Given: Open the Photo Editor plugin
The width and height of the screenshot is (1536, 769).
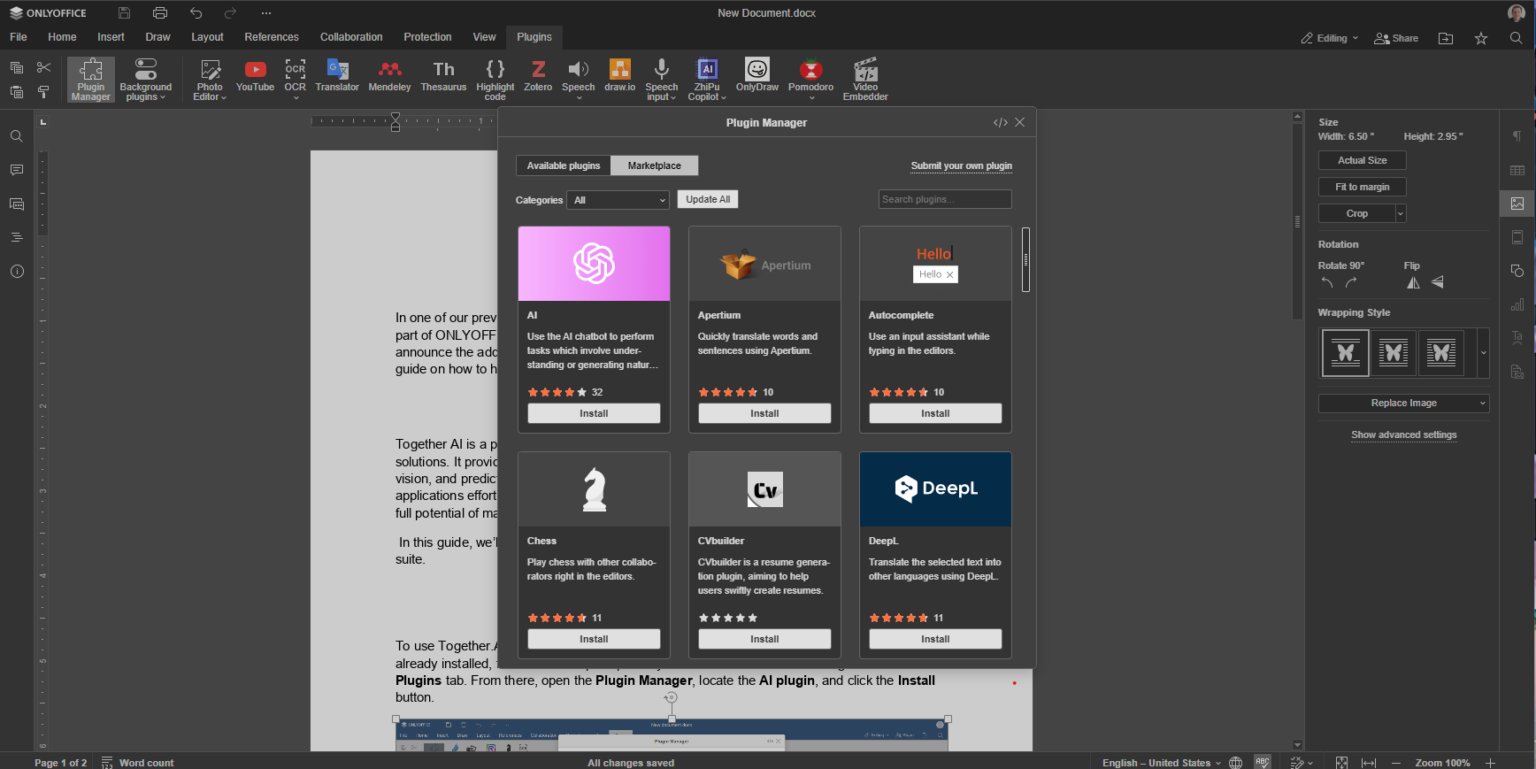Looking at the screenshot, I should point(209,78).
